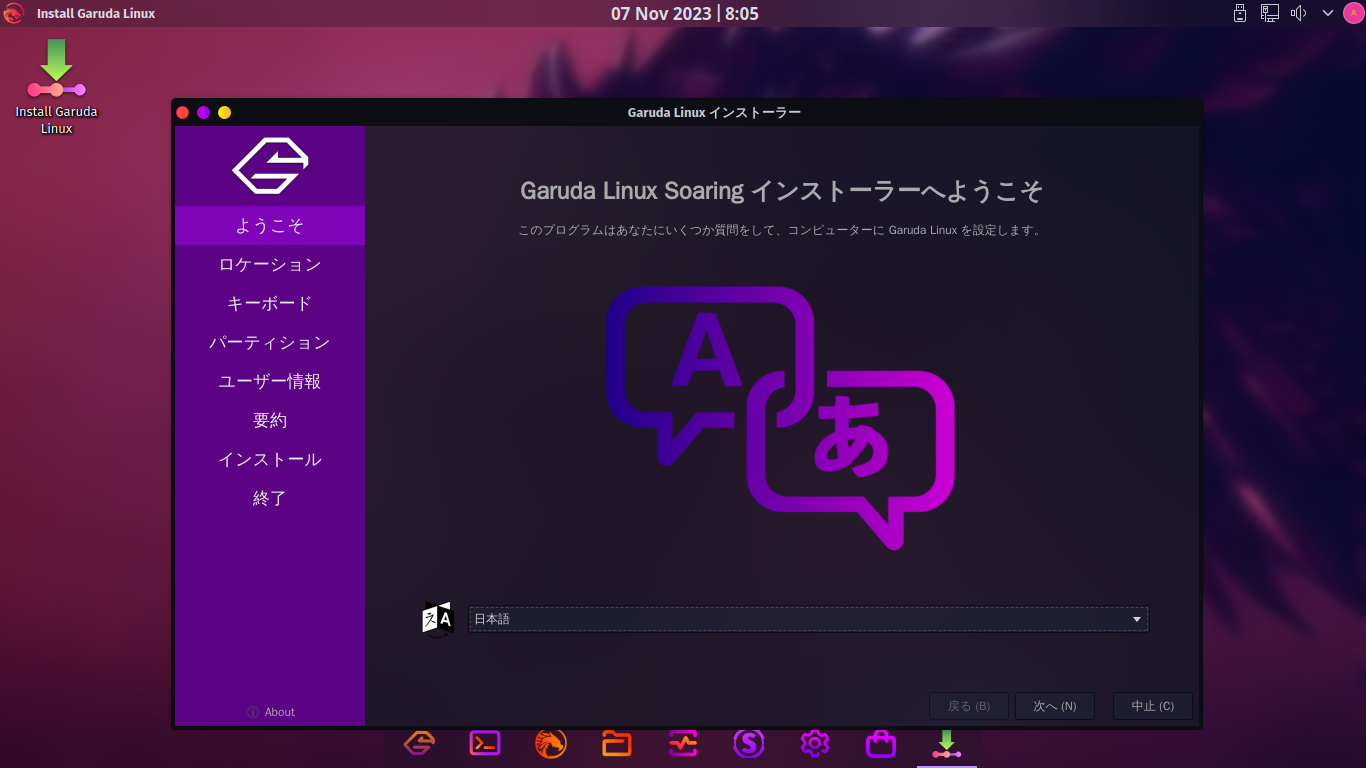
Task: Select the ユーザー情報 step in sidebar
Action: point(270,381)
